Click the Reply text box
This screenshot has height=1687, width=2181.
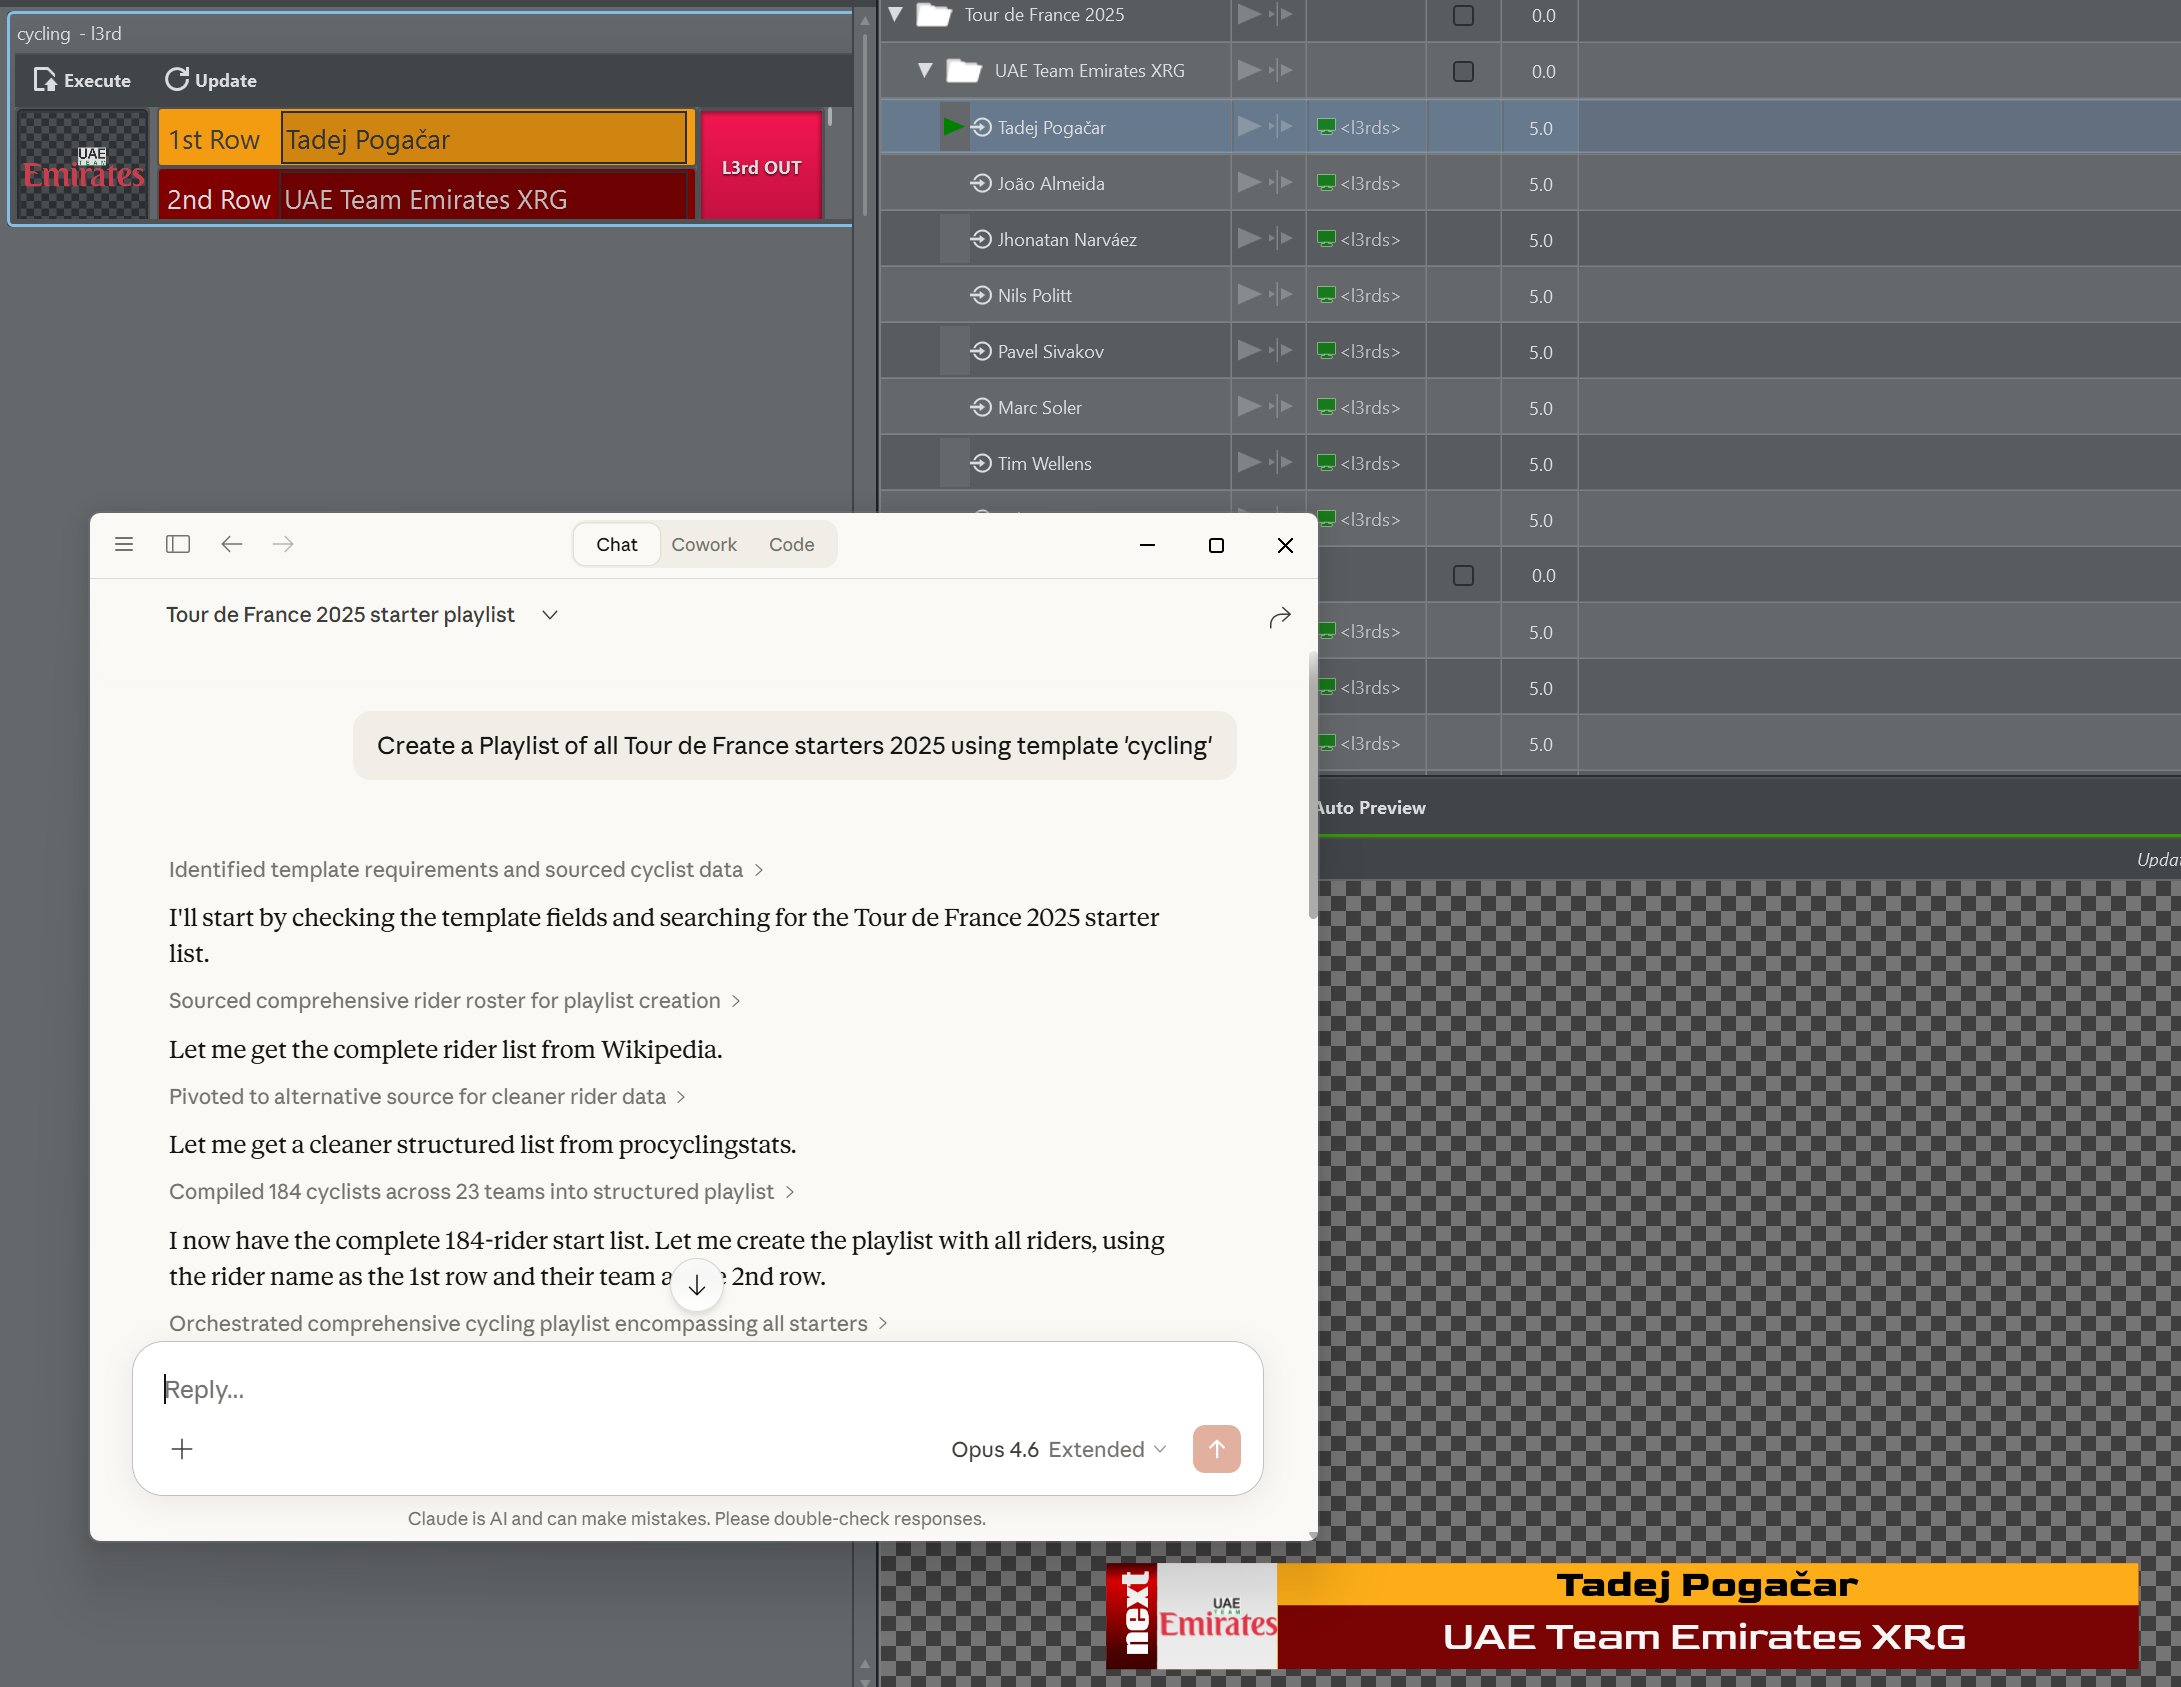click(x=698, y=1389)
